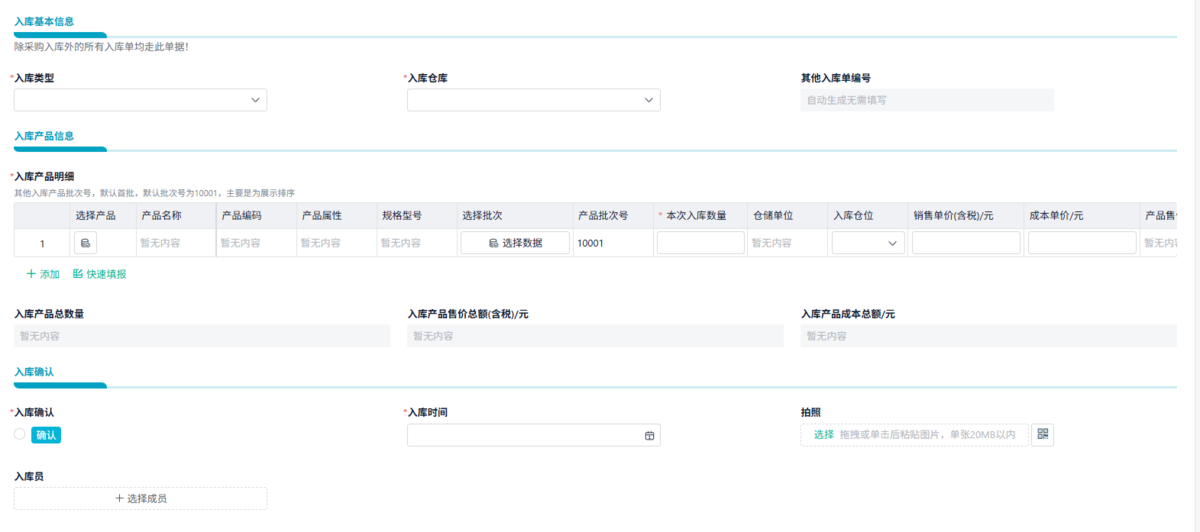This screenshot has height=532, width=1200.
Task: Select the 确认 radio button under 入库确认
Action: [x=19, y=434]
